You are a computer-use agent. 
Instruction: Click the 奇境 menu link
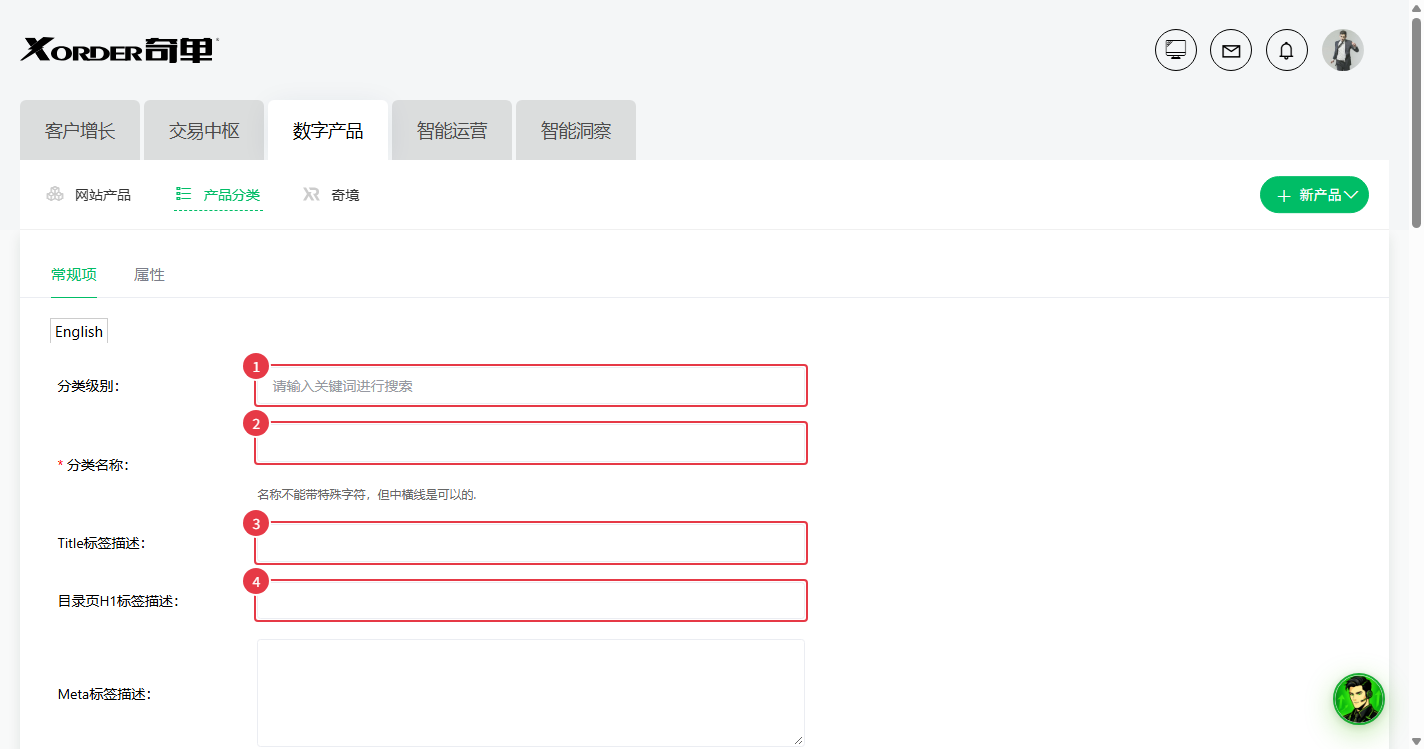[x=345, y=195]
